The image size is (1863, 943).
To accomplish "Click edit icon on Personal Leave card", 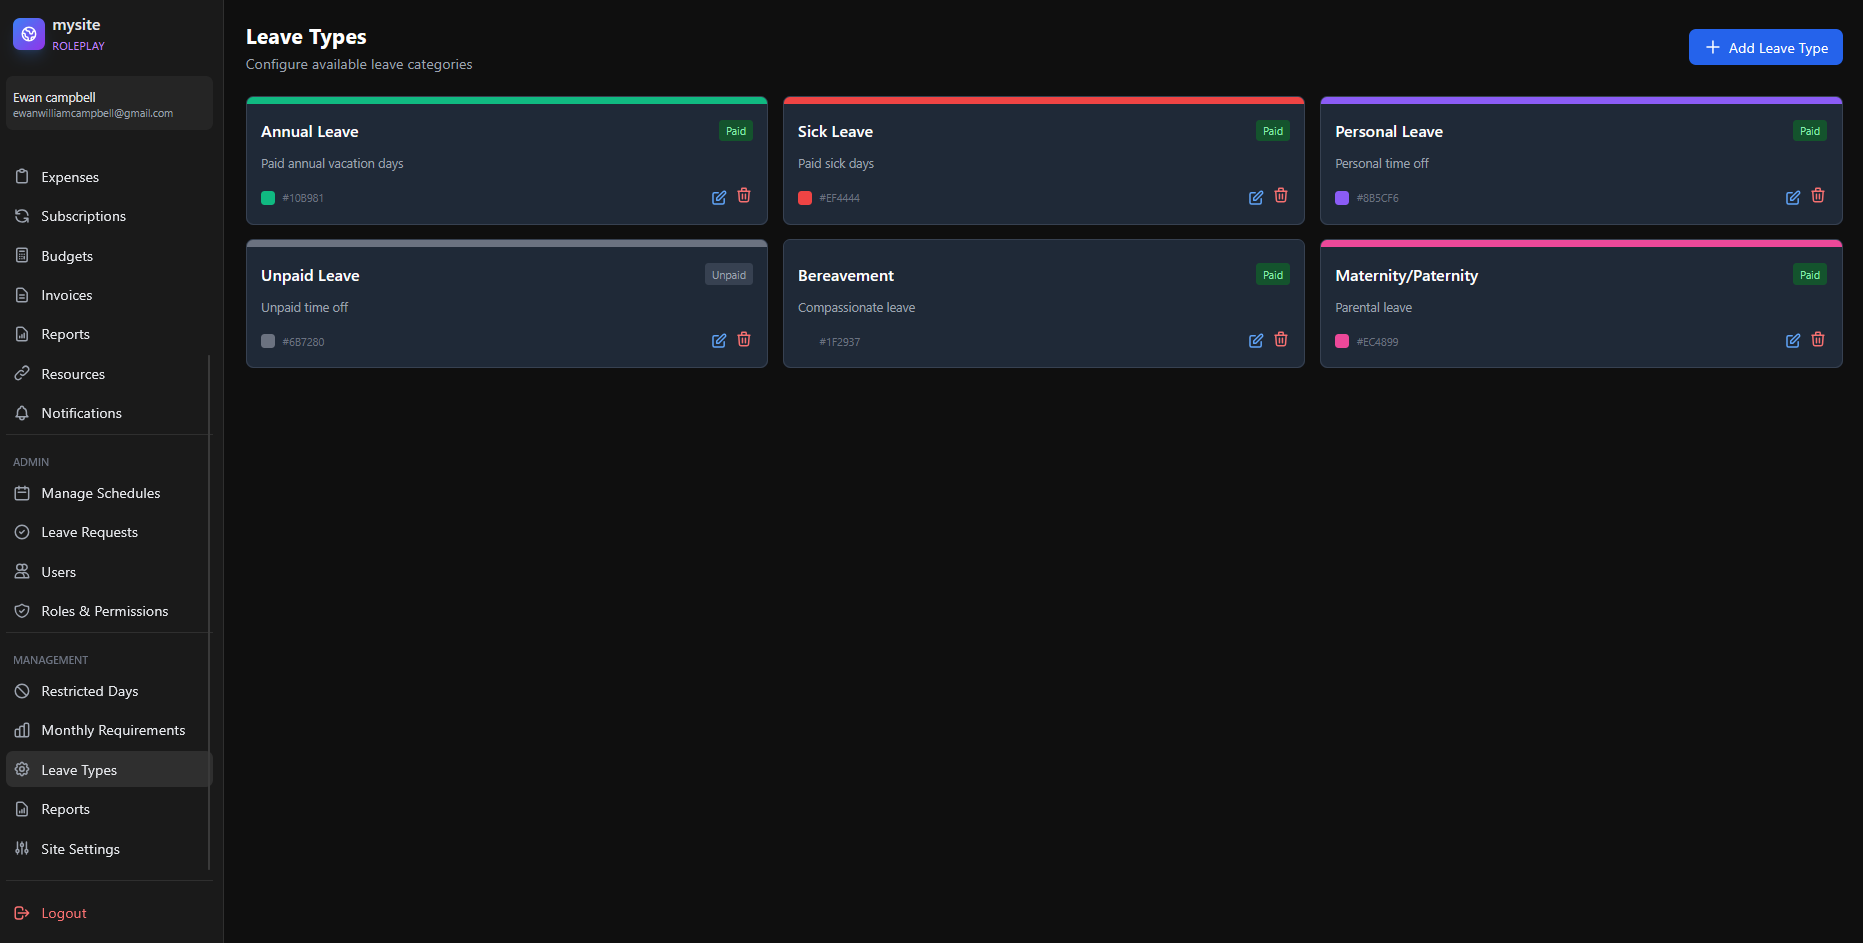I will 1792,198.
